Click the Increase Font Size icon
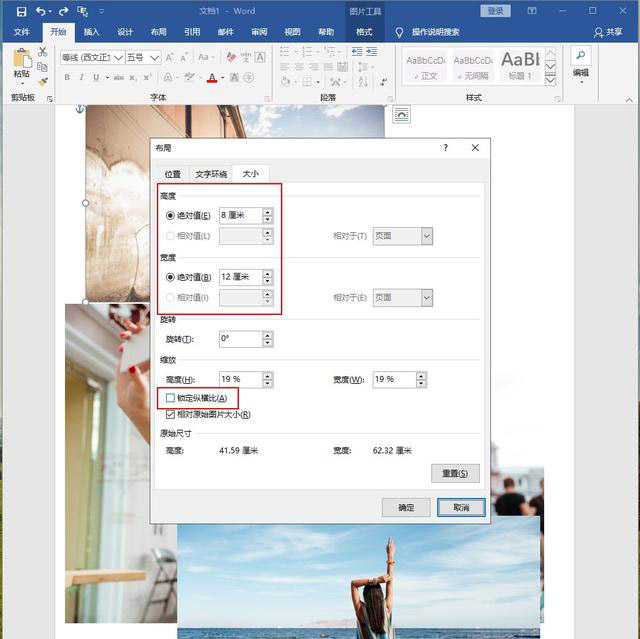 pyautogui.click(x=169, y=57)
